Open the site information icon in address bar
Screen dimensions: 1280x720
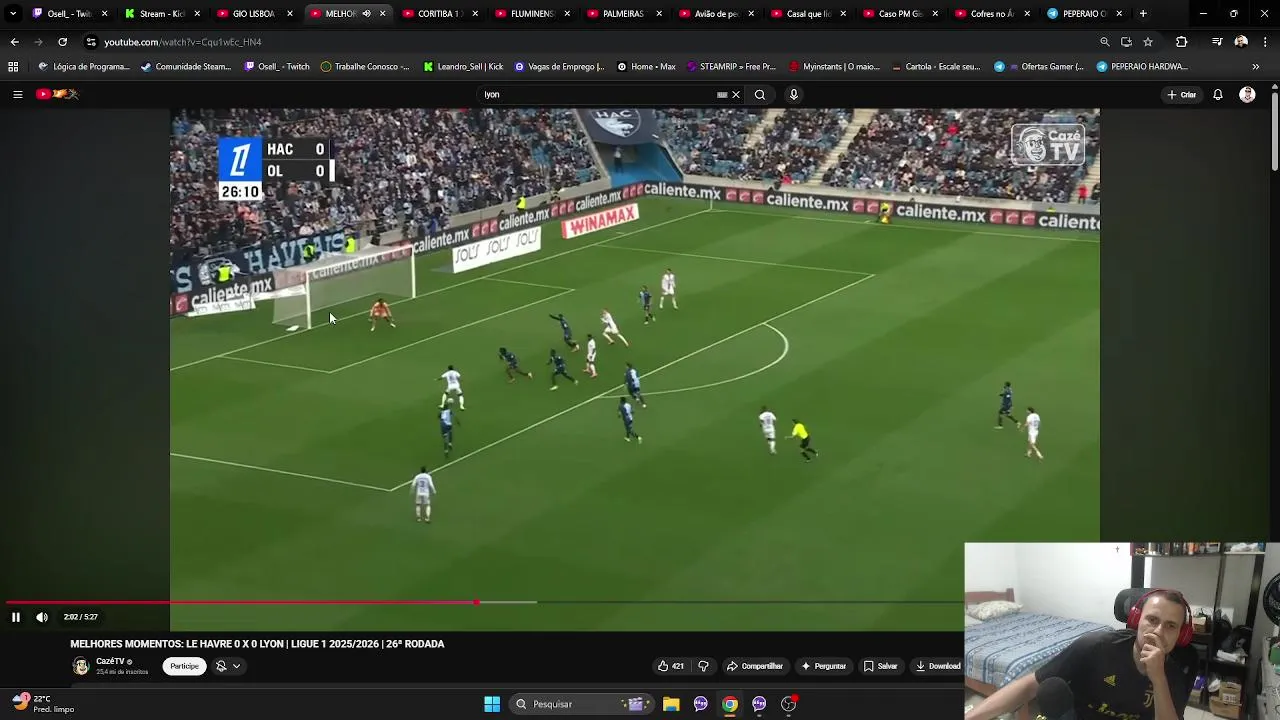(x=91, y=42)
